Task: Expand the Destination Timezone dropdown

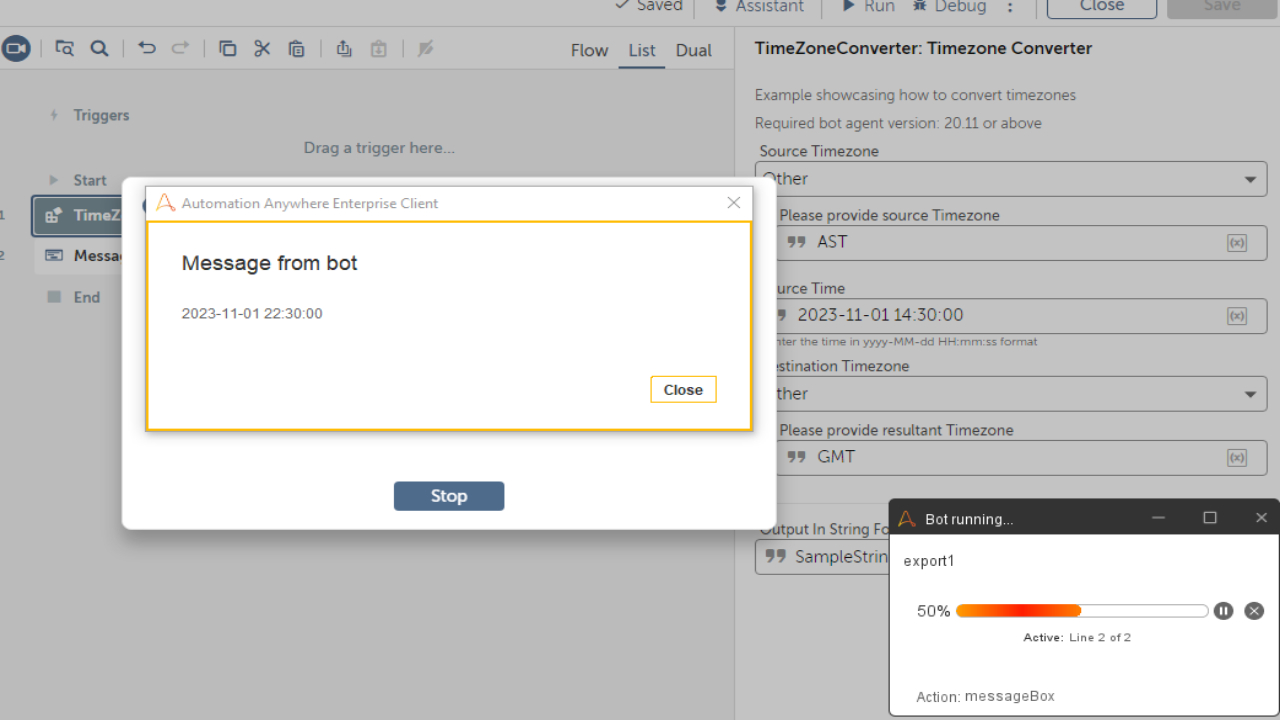Action: pos(1011,394)
